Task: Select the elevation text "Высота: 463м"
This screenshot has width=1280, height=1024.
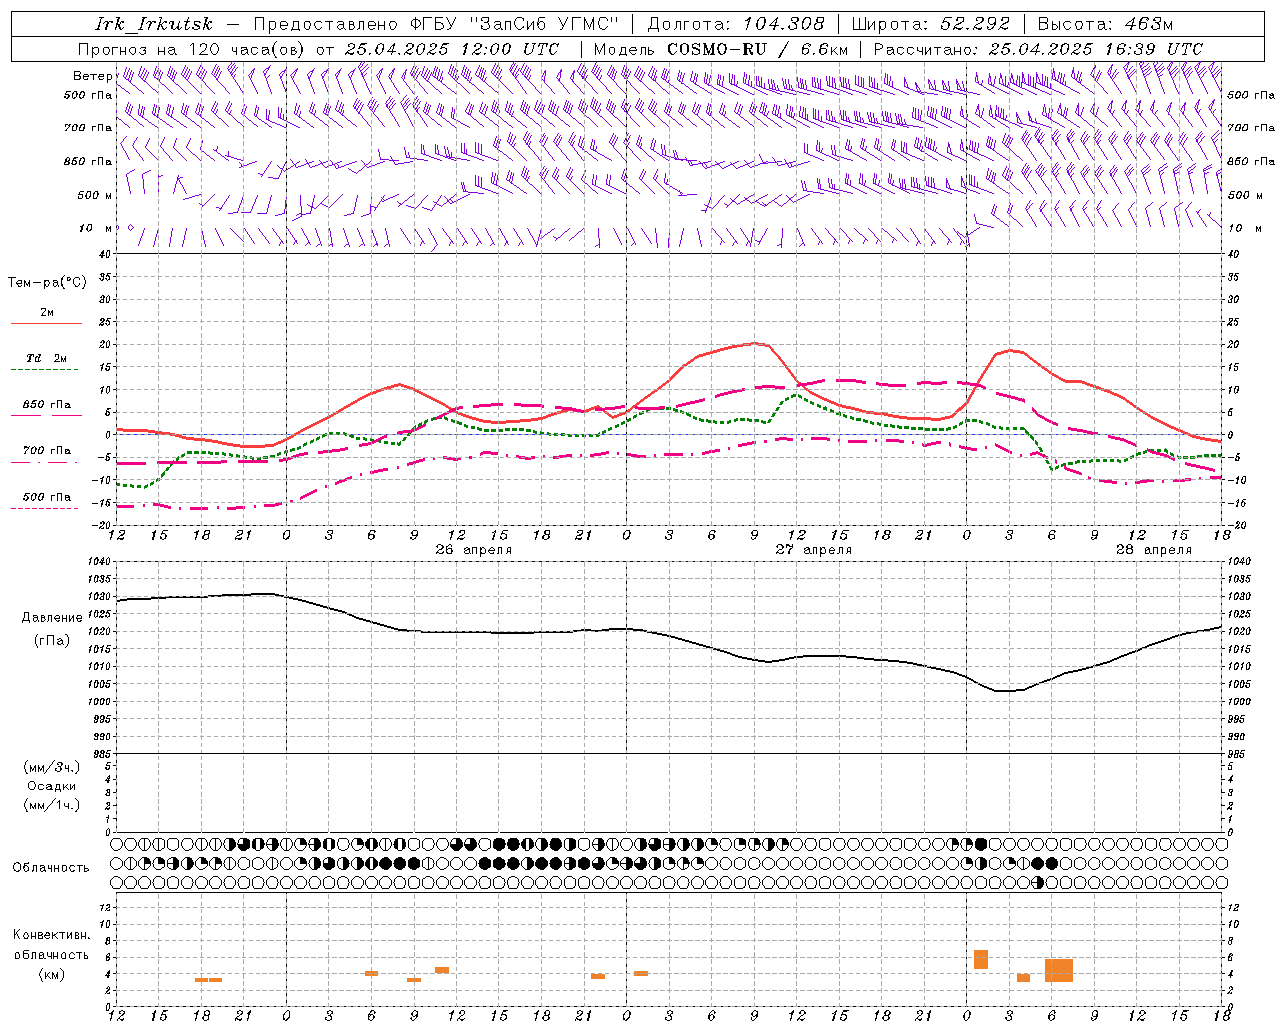Action: click(x=1105, y=24)
